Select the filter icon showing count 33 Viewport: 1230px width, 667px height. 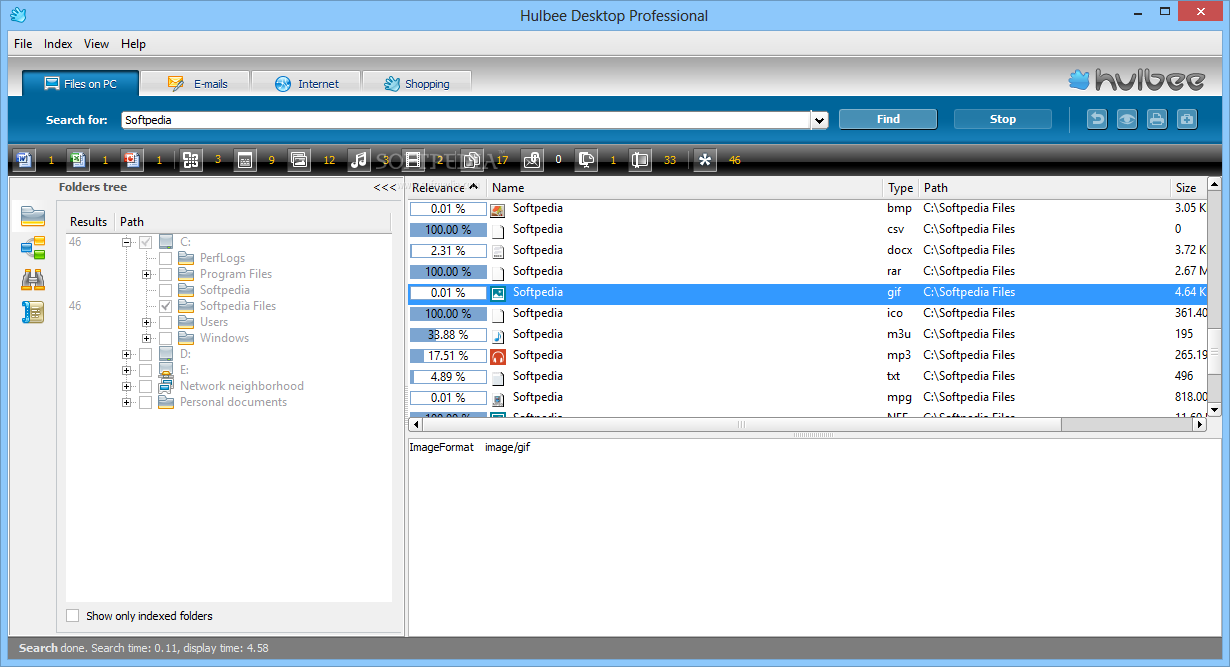click(x=641, y=159)
